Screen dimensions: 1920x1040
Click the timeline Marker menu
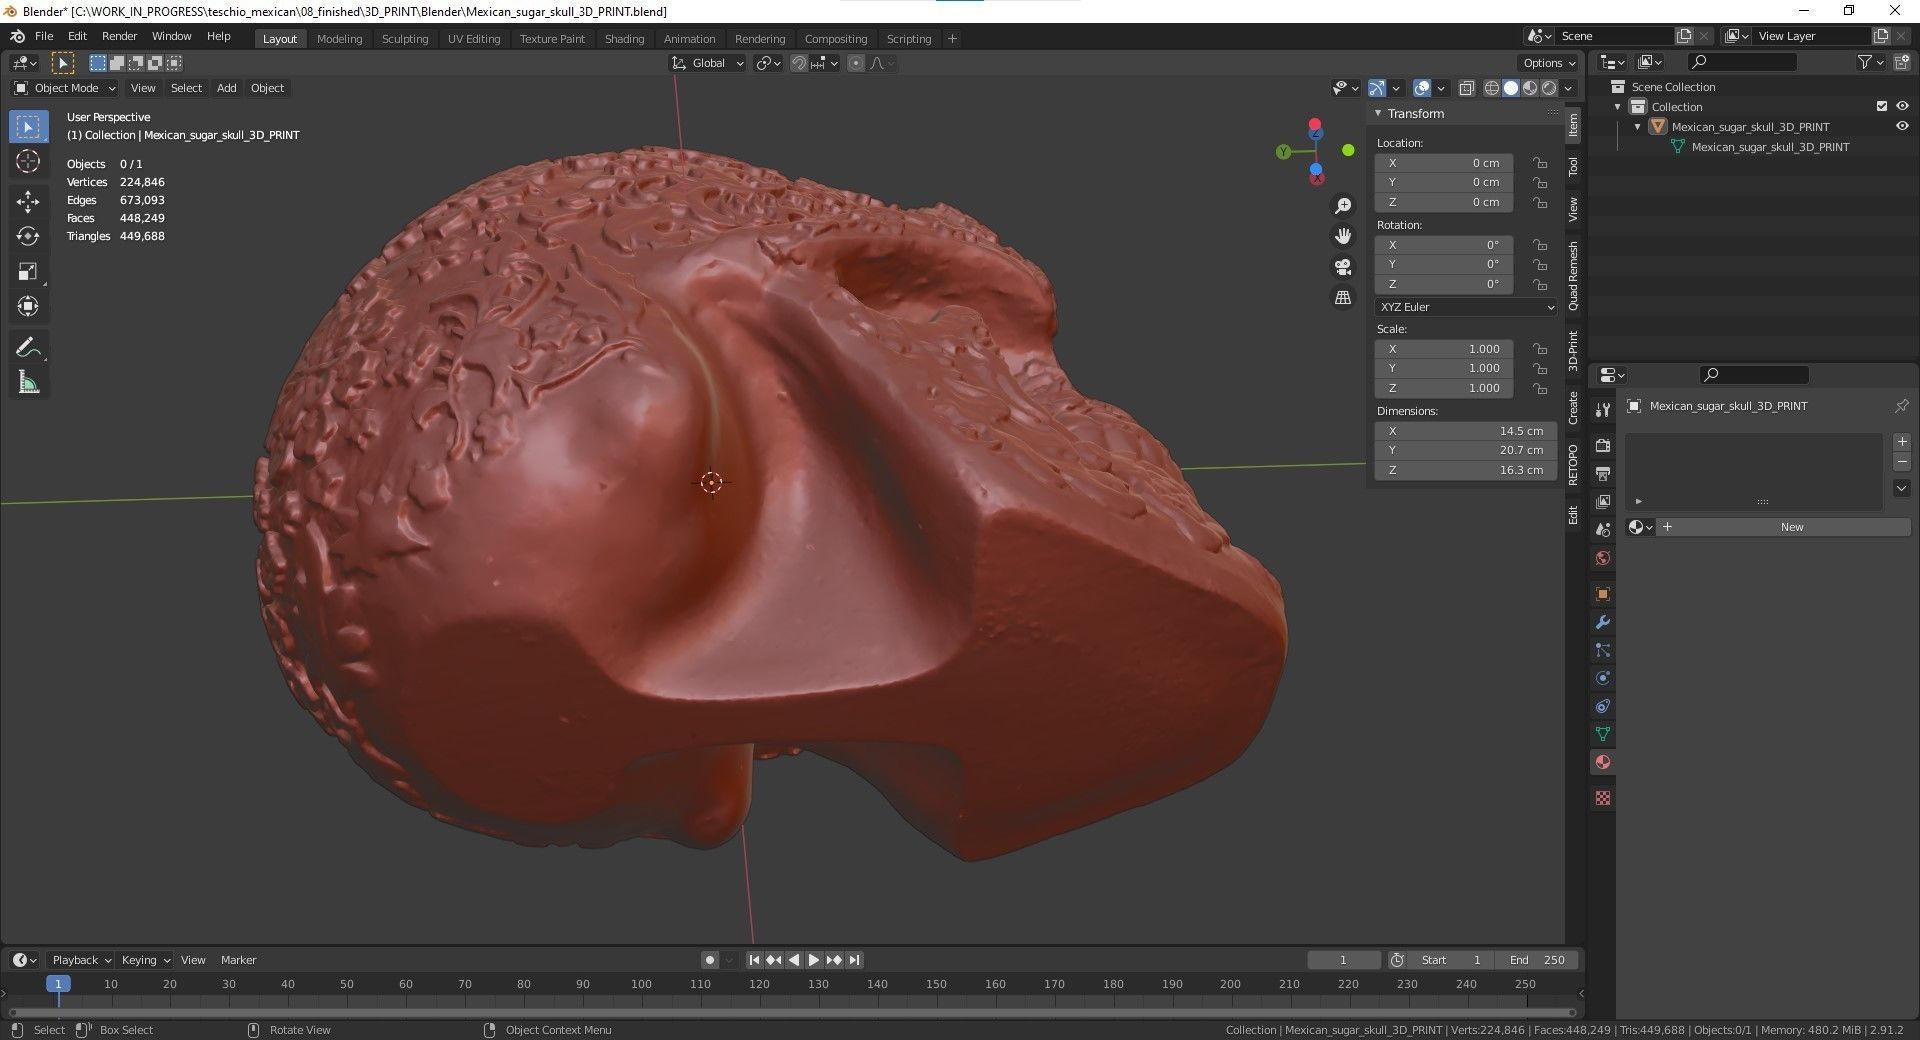pos(238,960)
